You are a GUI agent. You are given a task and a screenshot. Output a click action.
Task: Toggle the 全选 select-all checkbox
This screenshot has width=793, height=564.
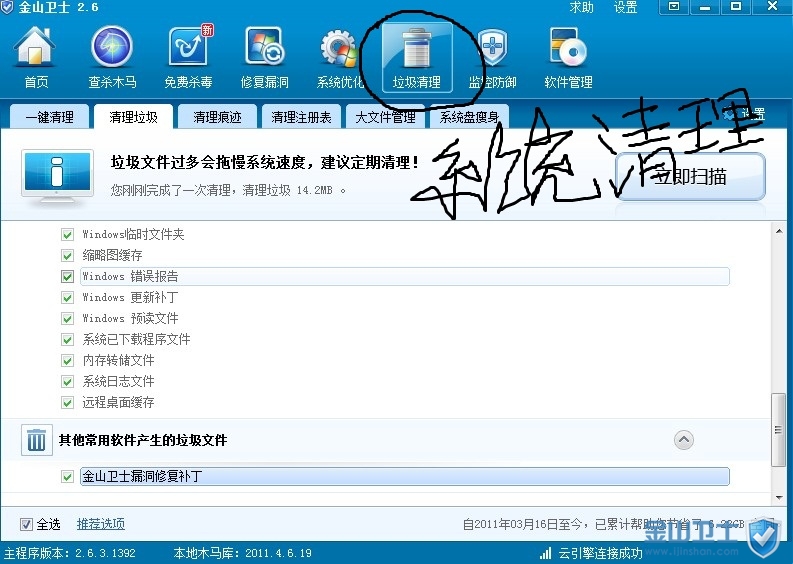coord(26,525)
